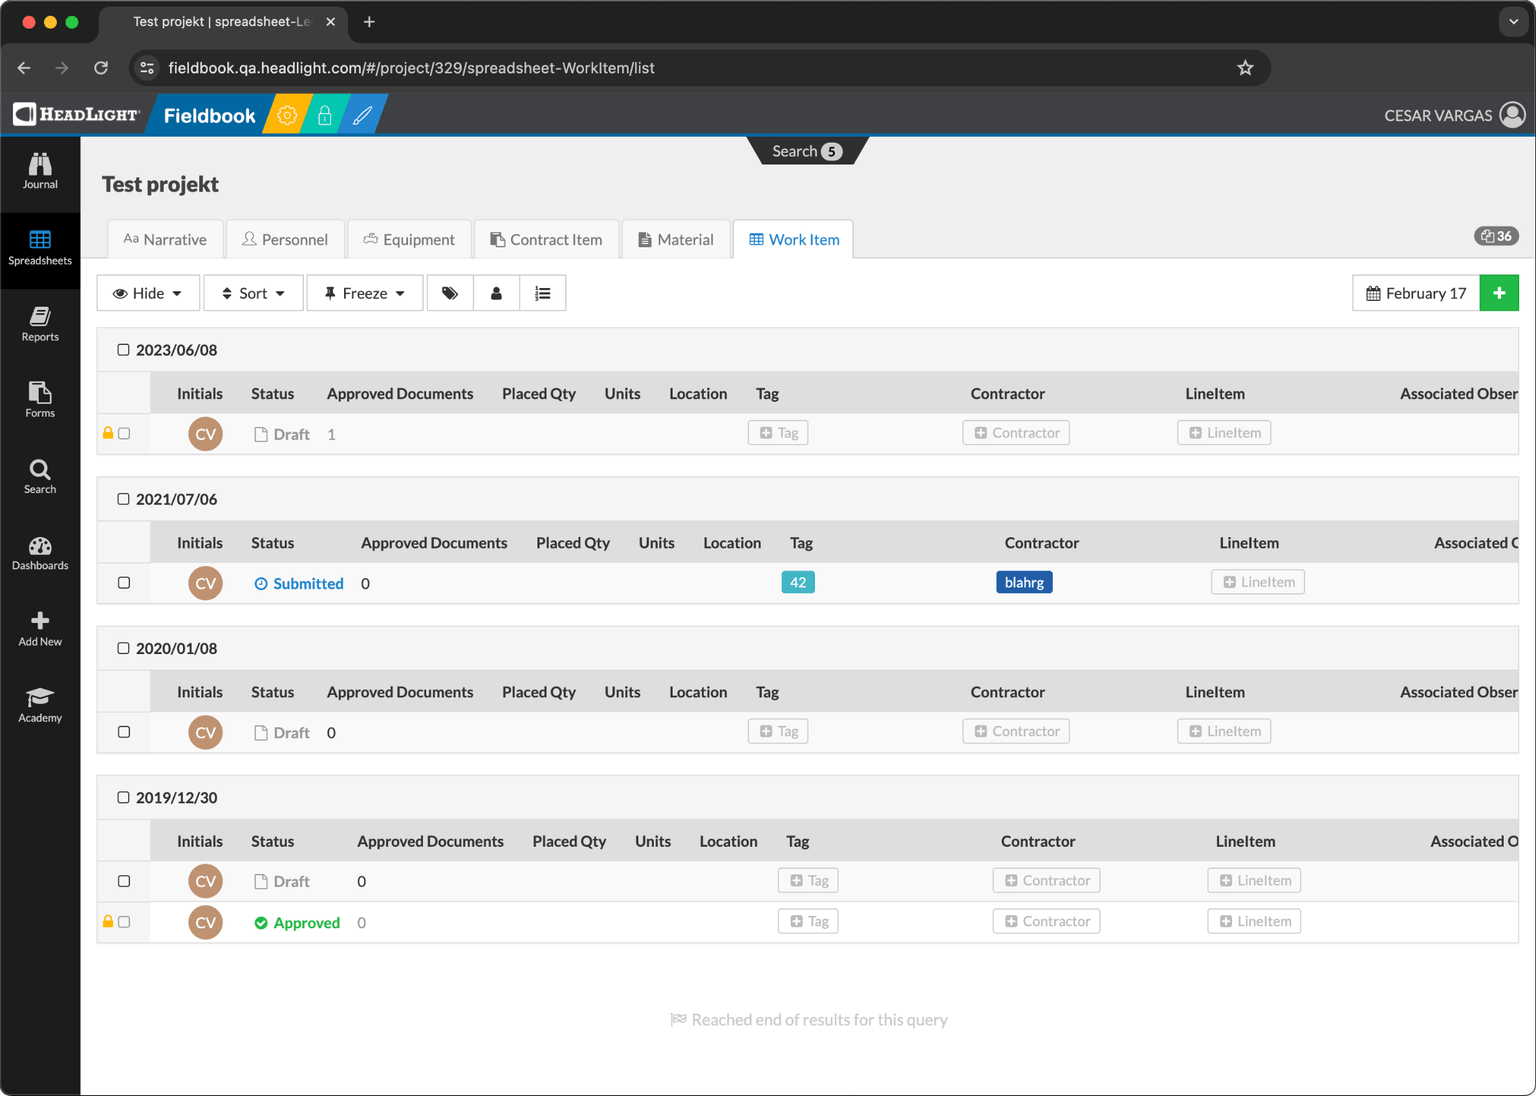Open the Academy graduation cap icon
1536x1096 pixels.
point(40,704)
